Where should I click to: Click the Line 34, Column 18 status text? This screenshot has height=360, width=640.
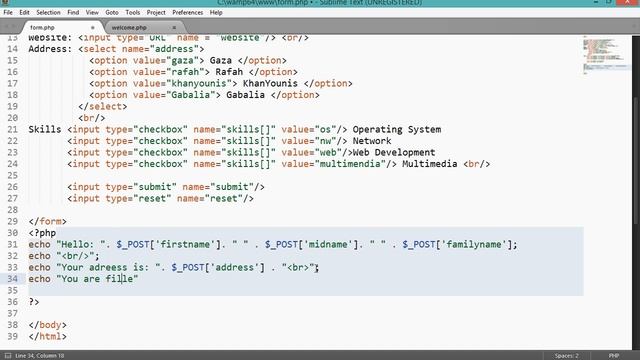[40, 356]
